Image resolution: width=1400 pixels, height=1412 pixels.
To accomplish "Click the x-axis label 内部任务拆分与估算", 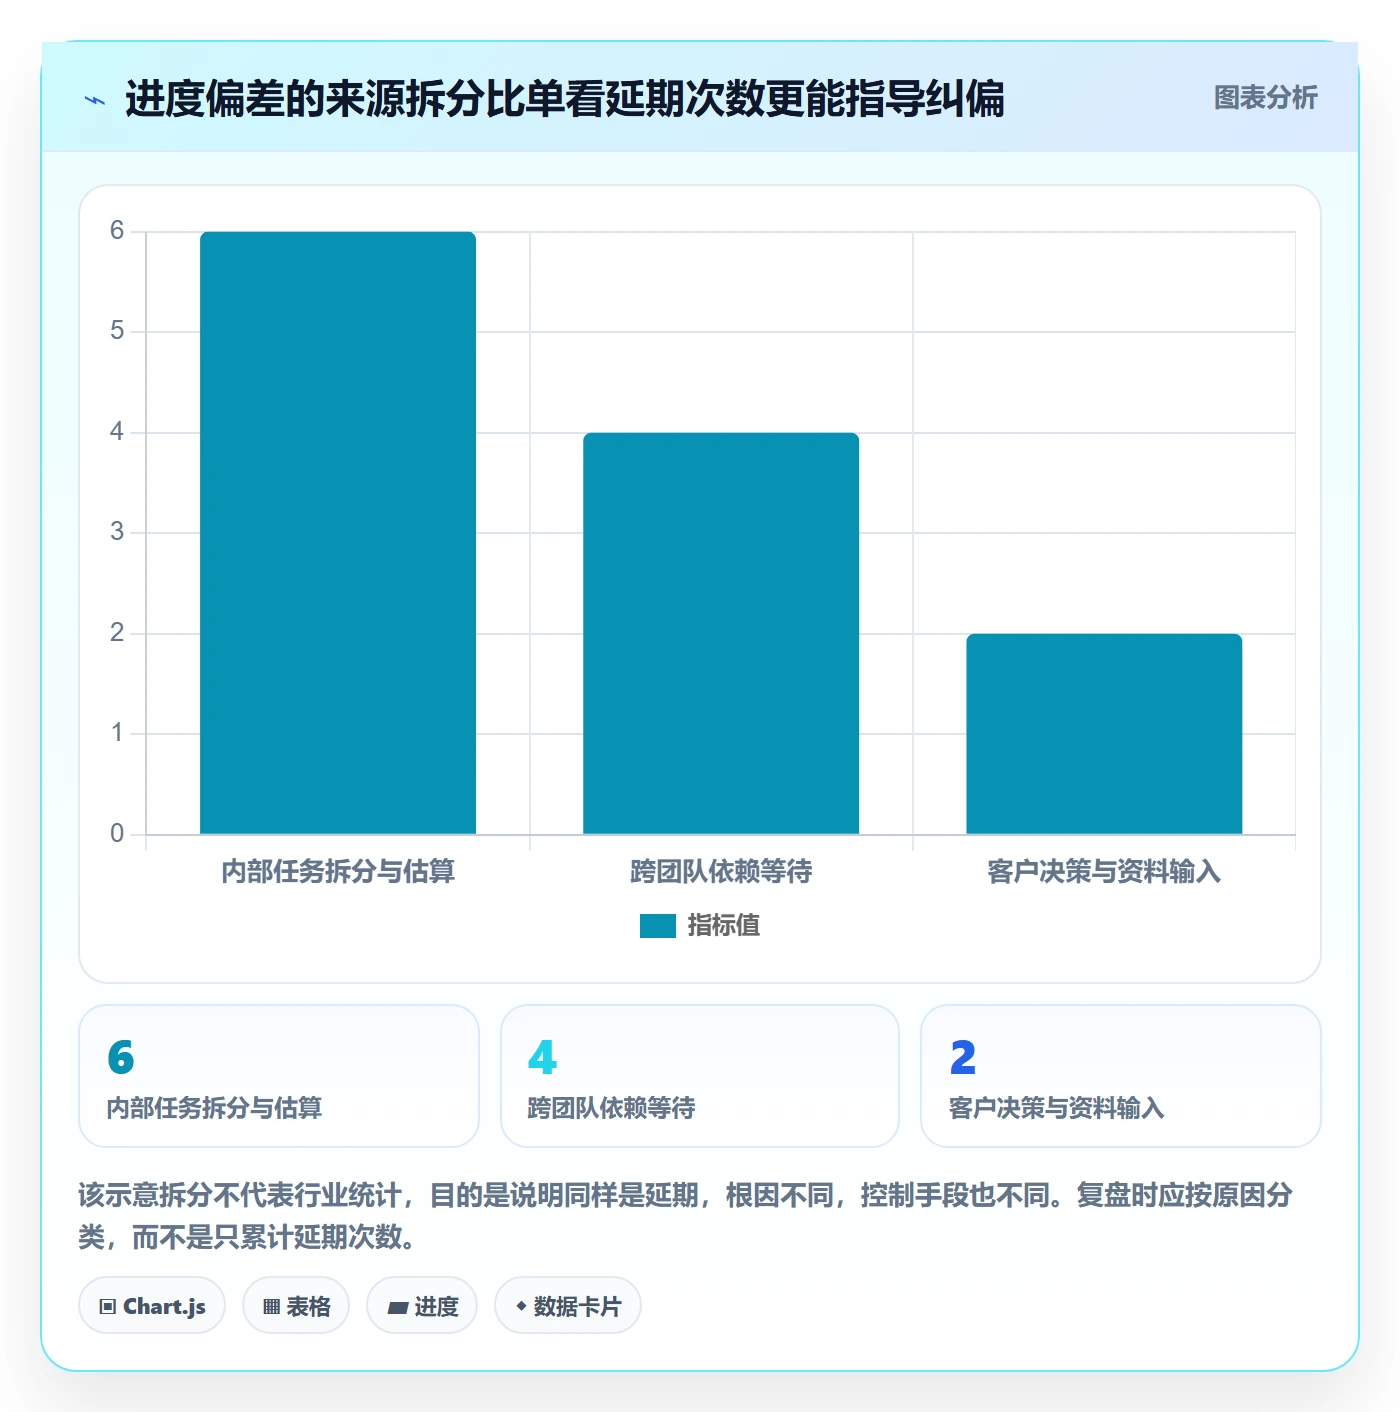I will pyautogui.click(x=338, y=872).
